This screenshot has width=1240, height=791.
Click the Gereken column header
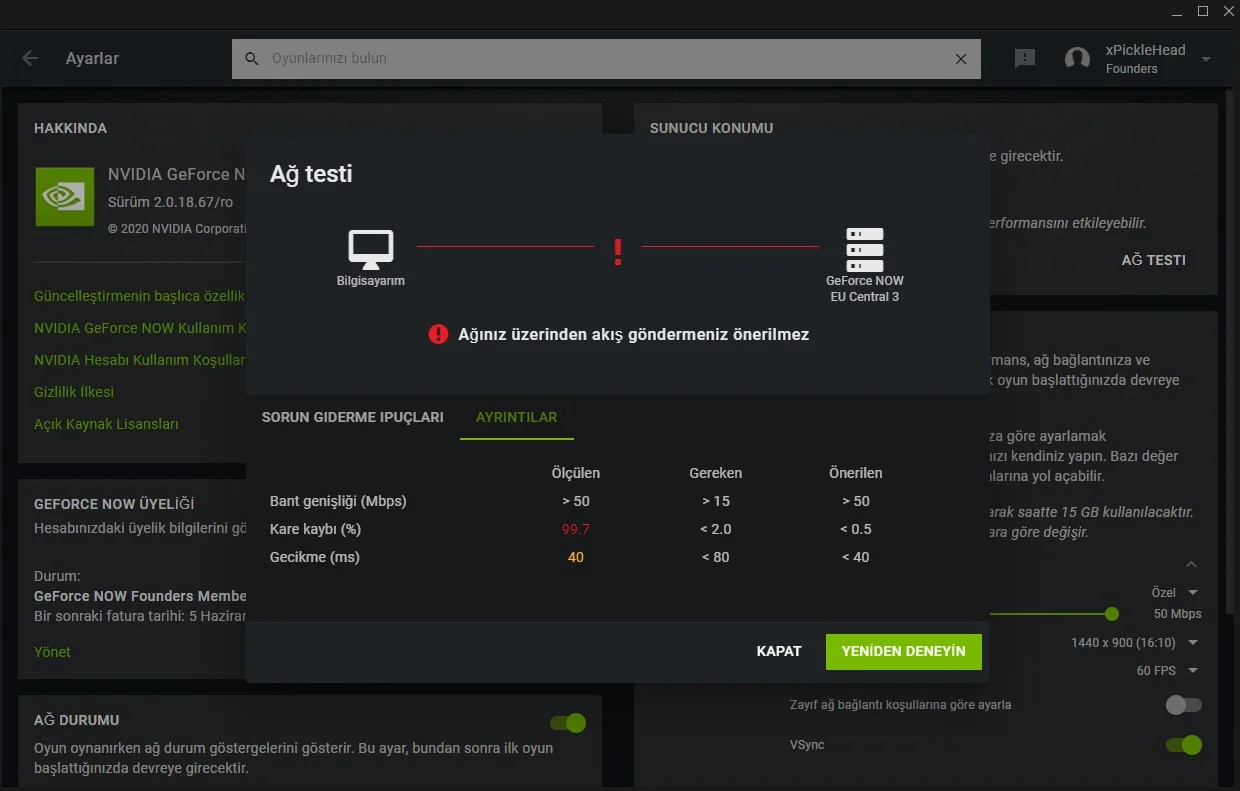tap(716, 473)
